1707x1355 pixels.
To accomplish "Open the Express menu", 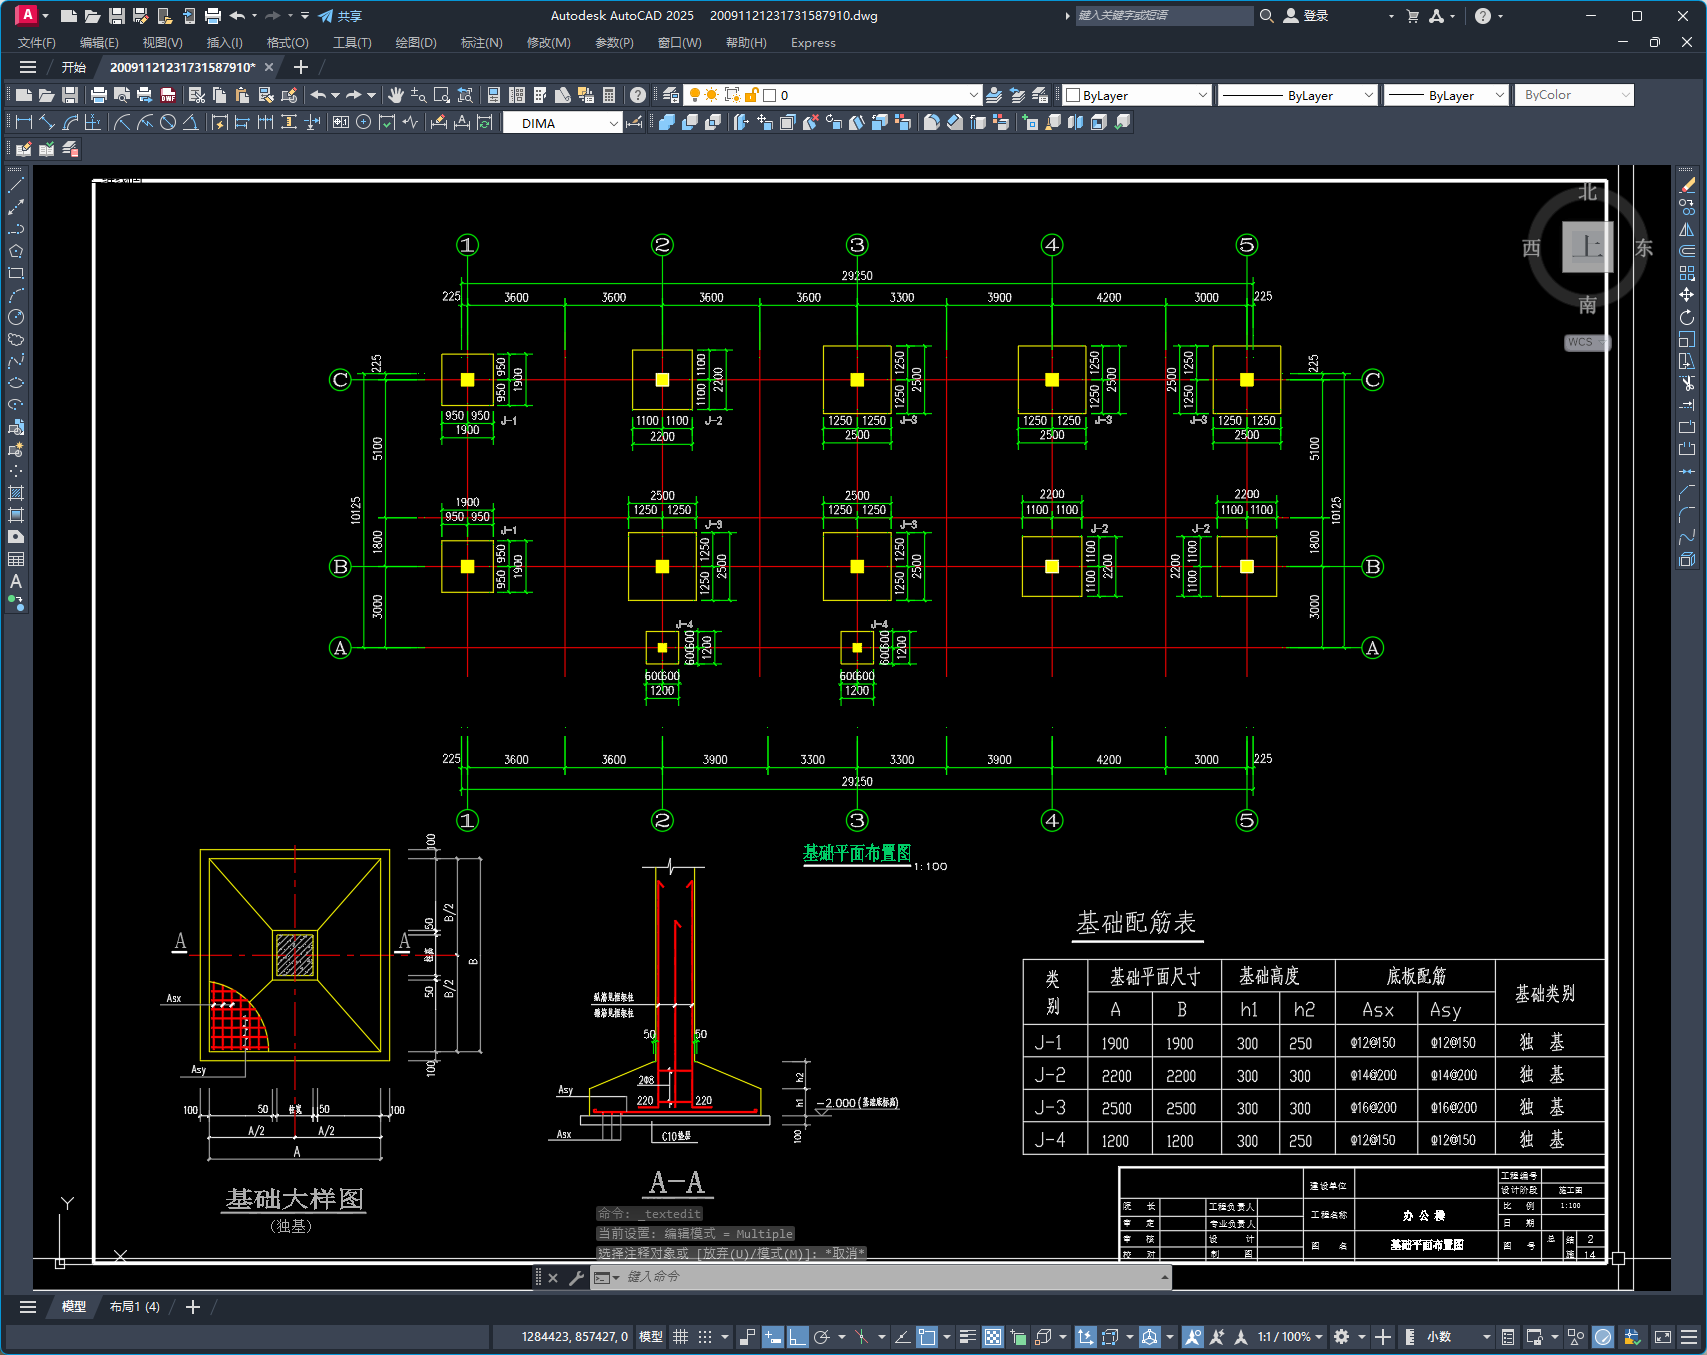I will [x=813, y=43].
